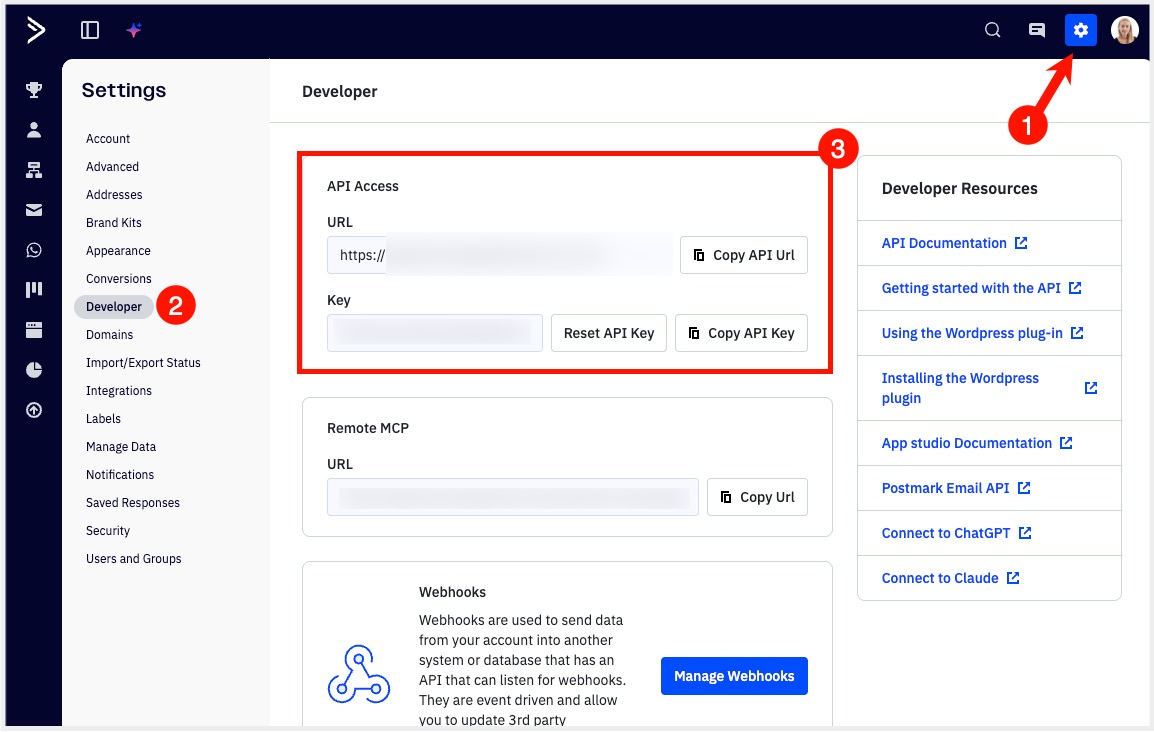This screenshot has height=732, width=1154.
Task: Select Developer in the Settings menu
Action: (x=114, y=307)
